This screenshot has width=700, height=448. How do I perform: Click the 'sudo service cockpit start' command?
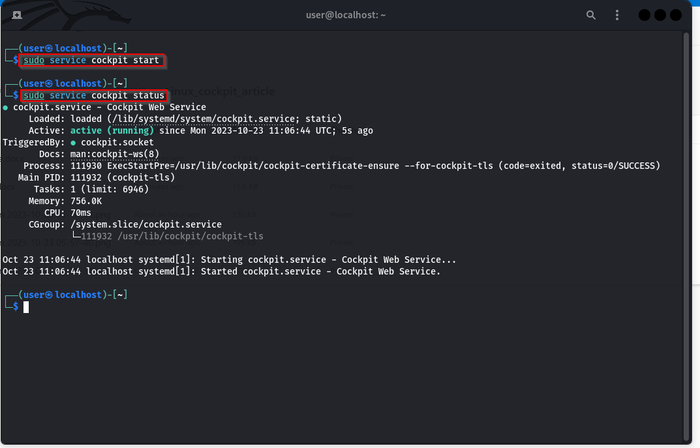pyautogui.click(x=92, y=61)
